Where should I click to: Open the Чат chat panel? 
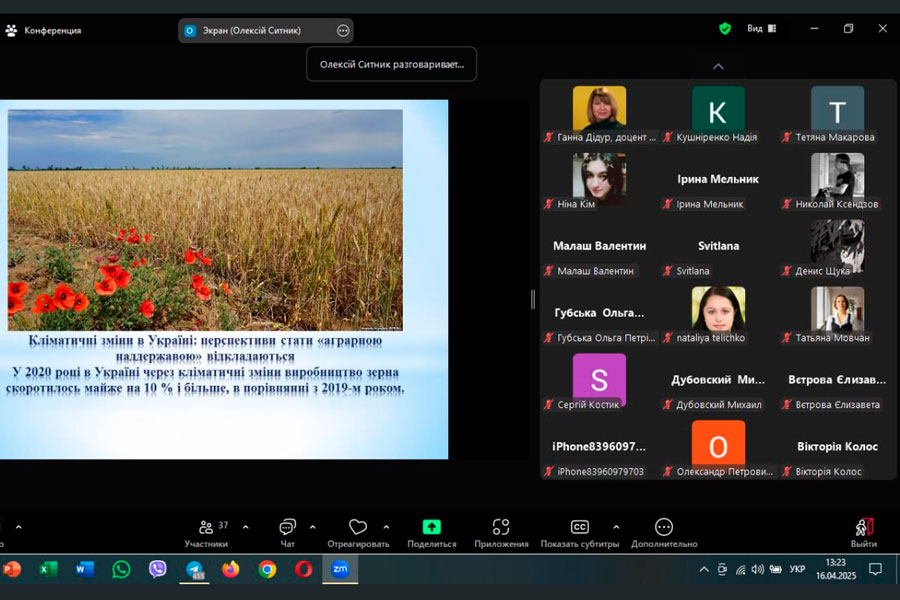(288, 528)
